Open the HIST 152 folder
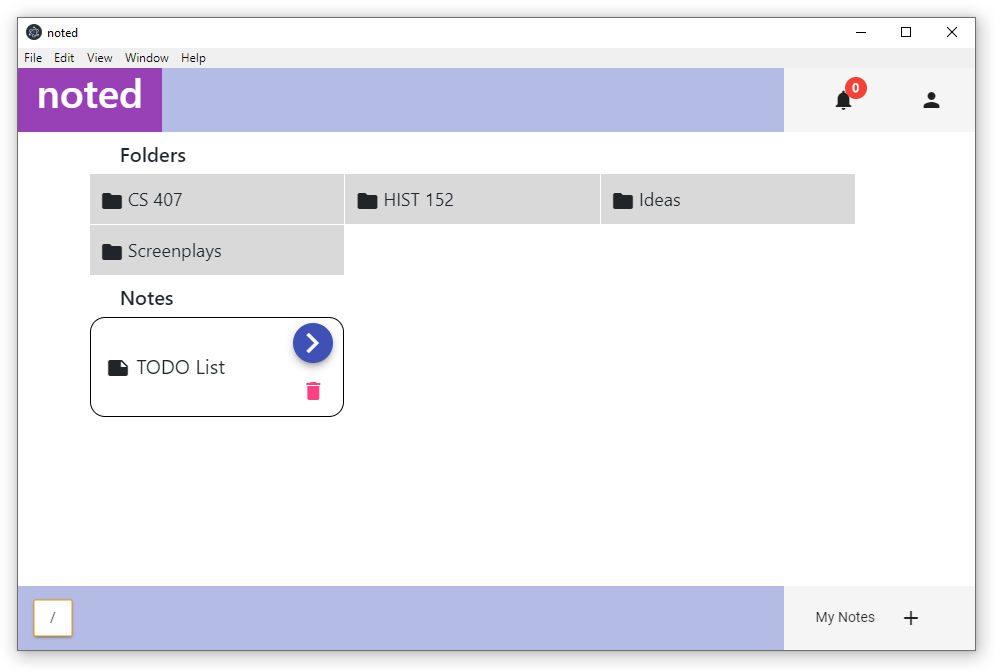 (x=472, y=199)
